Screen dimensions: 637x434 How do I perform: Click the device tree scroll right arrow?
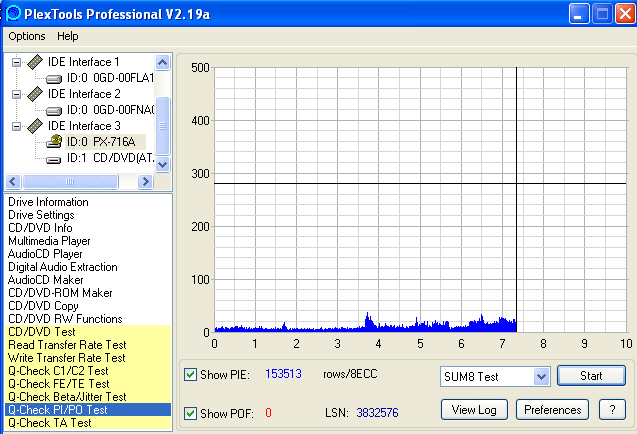(x=145, y=181)
